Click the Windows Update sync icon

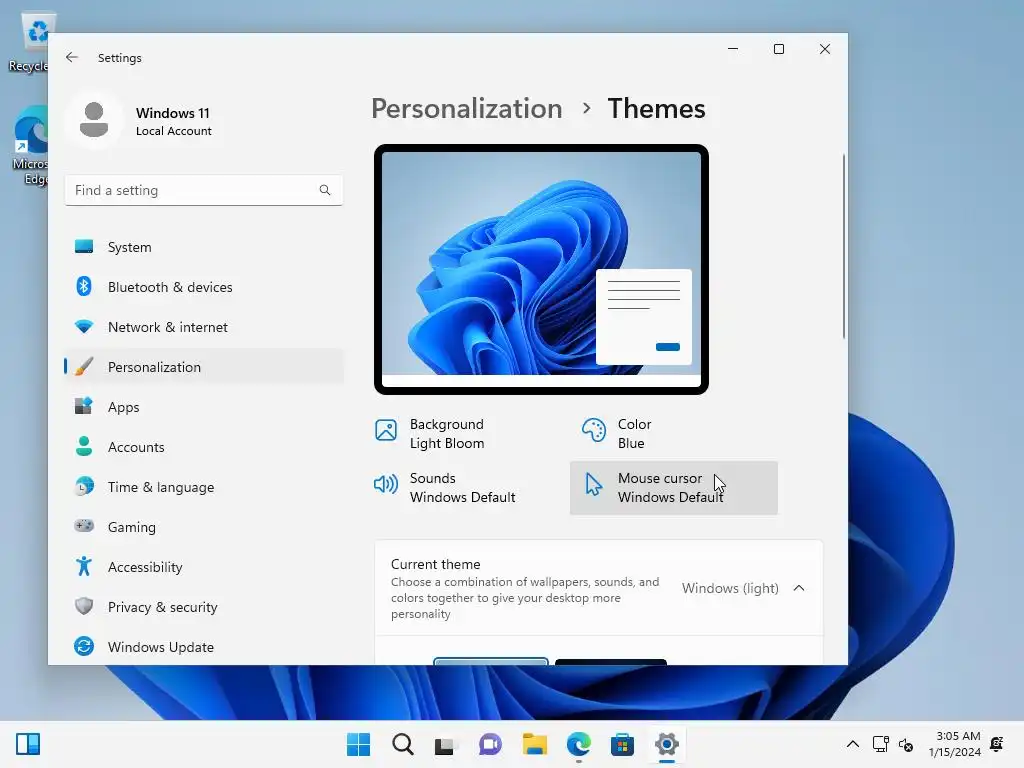click(x=84, y=646)
